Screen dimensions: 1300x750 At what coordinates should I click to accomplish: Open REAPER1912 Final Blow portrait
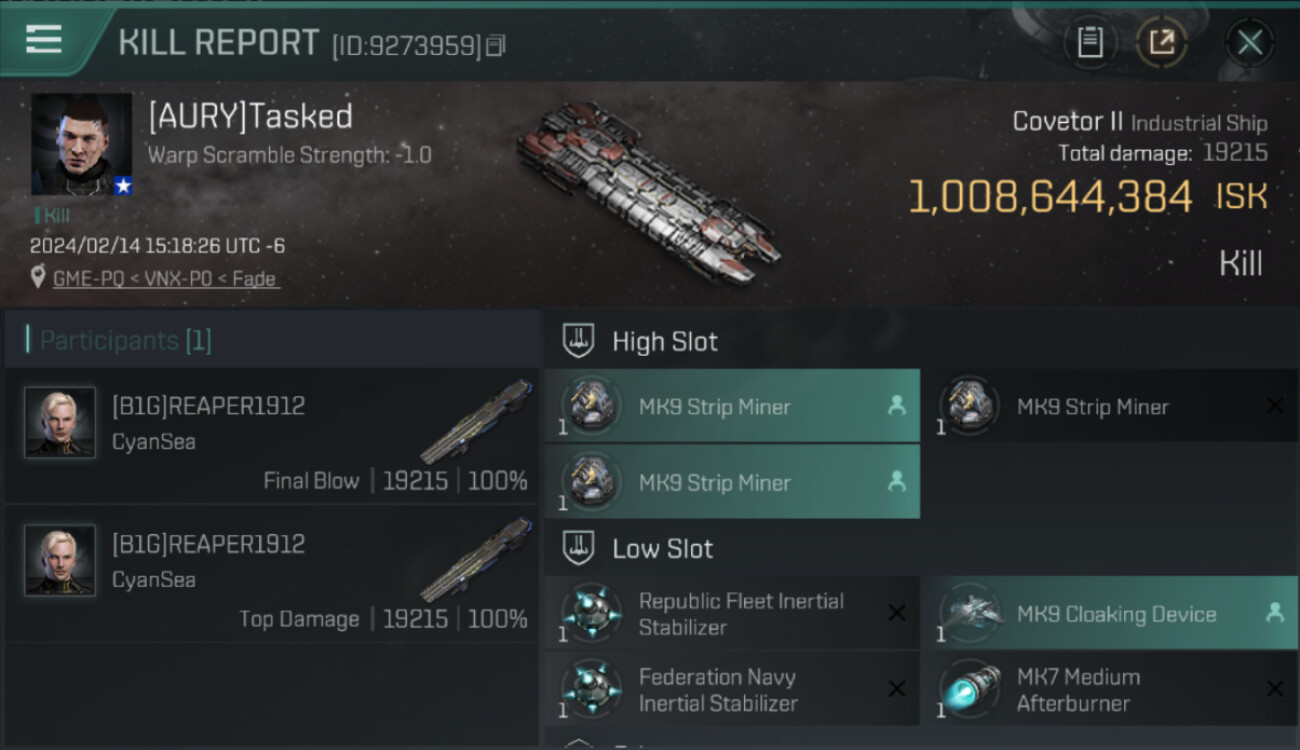click(x=60, y=422)
